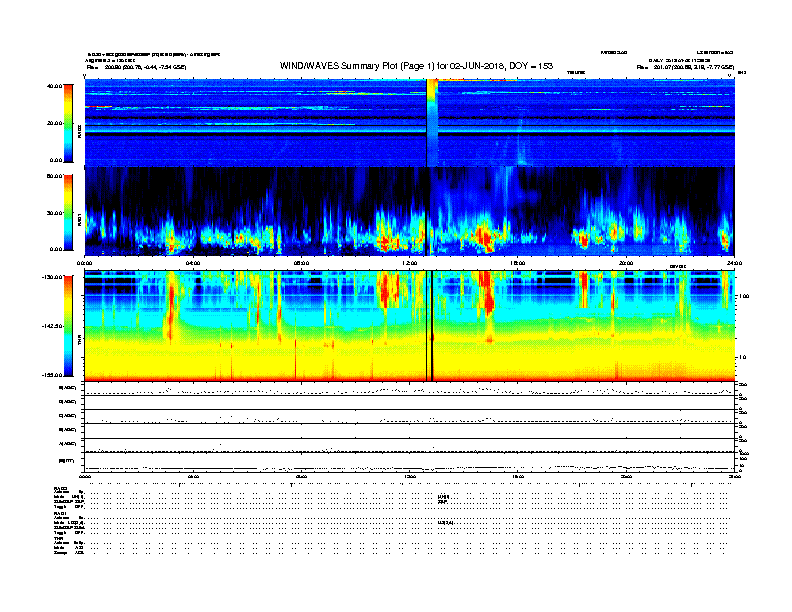792x612 pixels.
Task: Click the 40.00 label on RAD2 scale
Action: pos(54,86)
